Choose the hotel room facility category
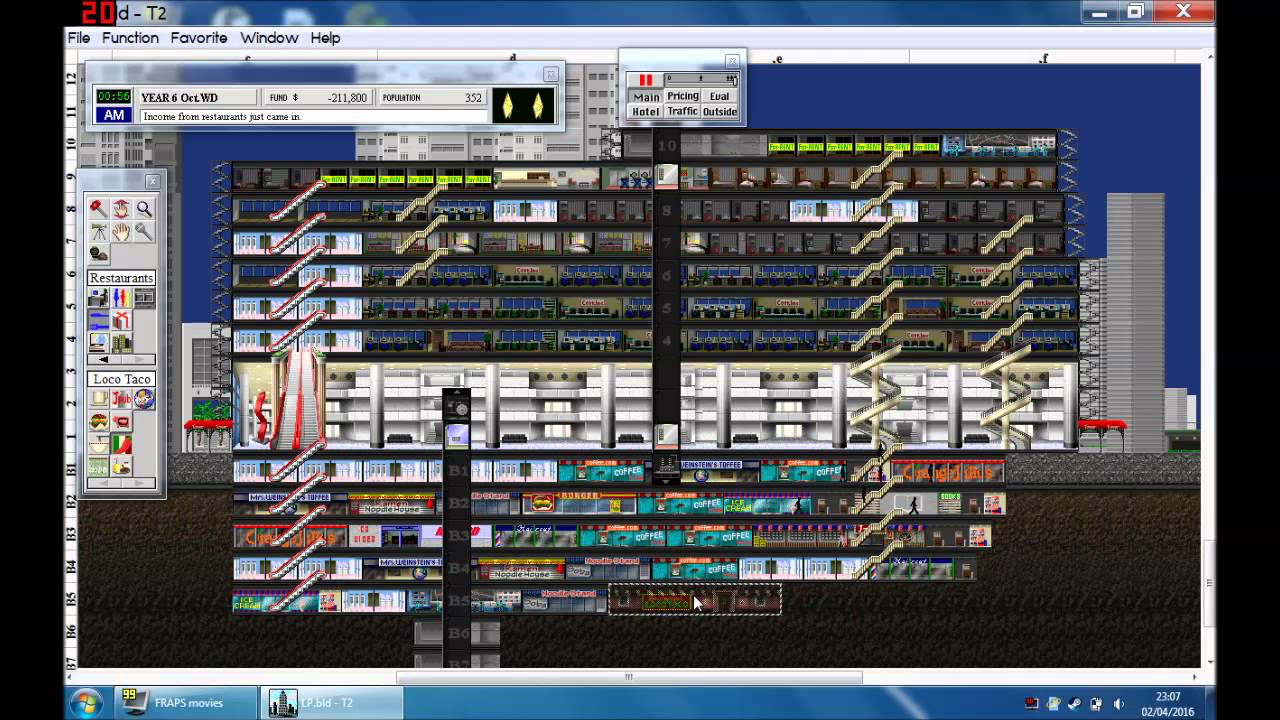The height and width of the screenshot is (720, 1280). point(144,297)
